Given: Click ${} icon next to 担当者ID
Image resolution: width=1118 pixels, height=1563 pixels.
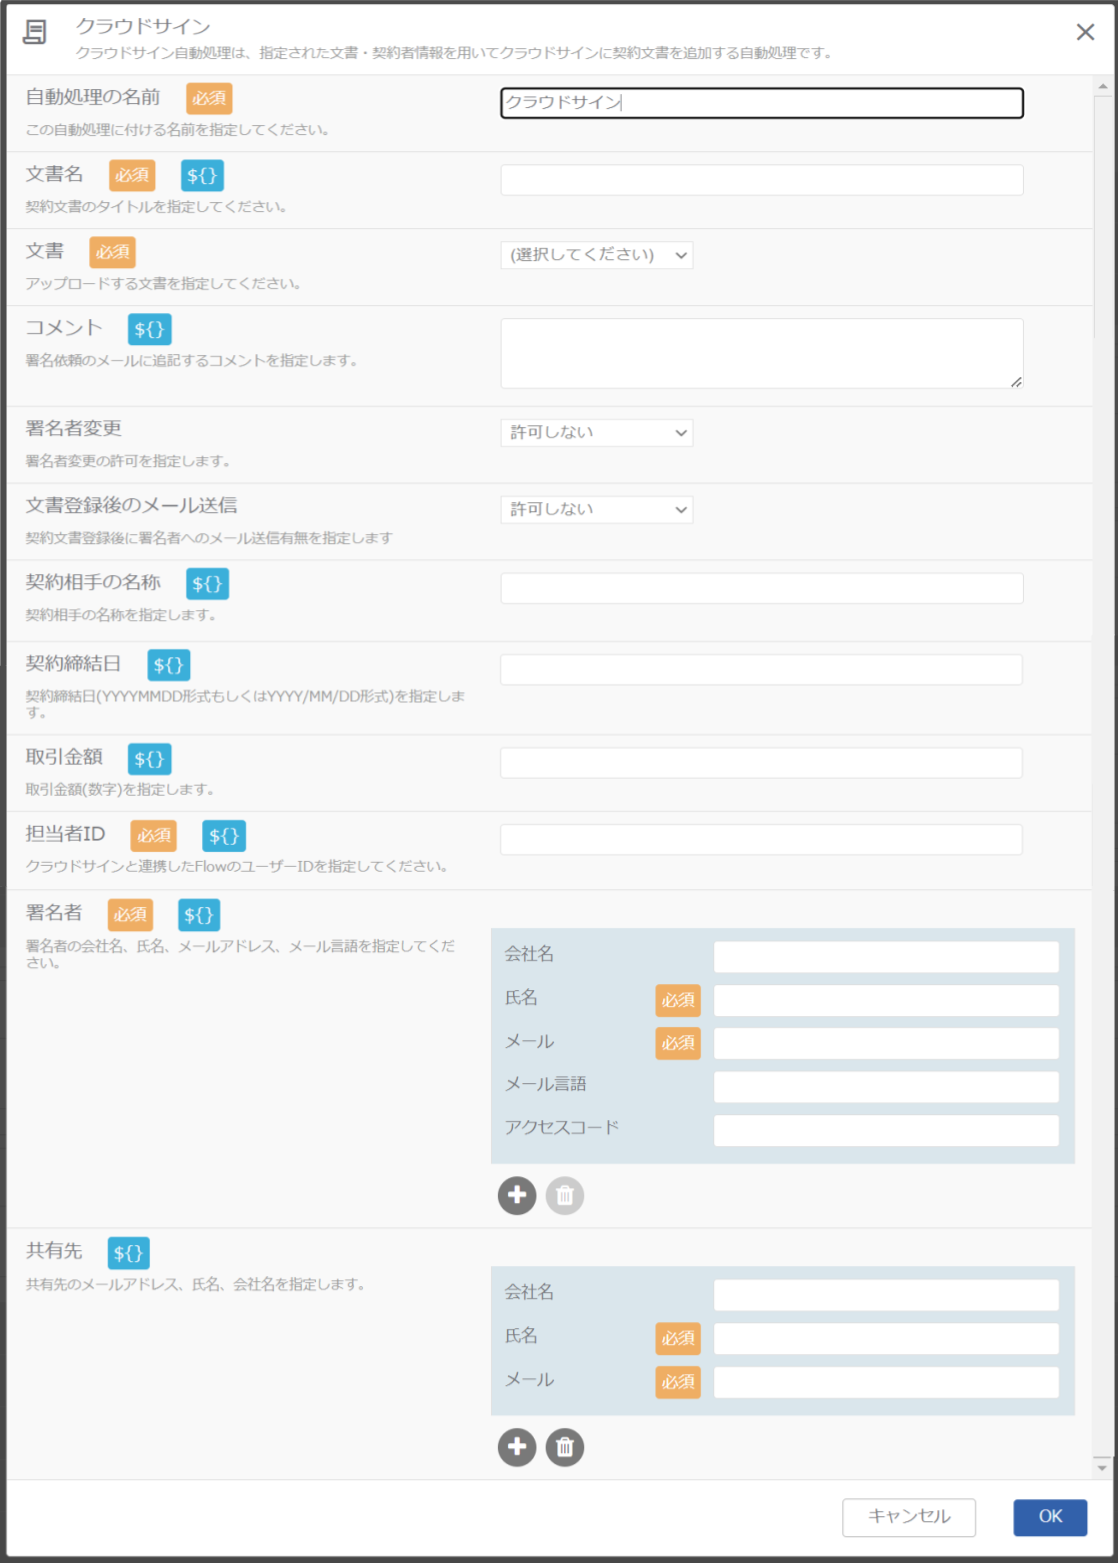Looking at the screenshot, I should [x=224, y=836].
